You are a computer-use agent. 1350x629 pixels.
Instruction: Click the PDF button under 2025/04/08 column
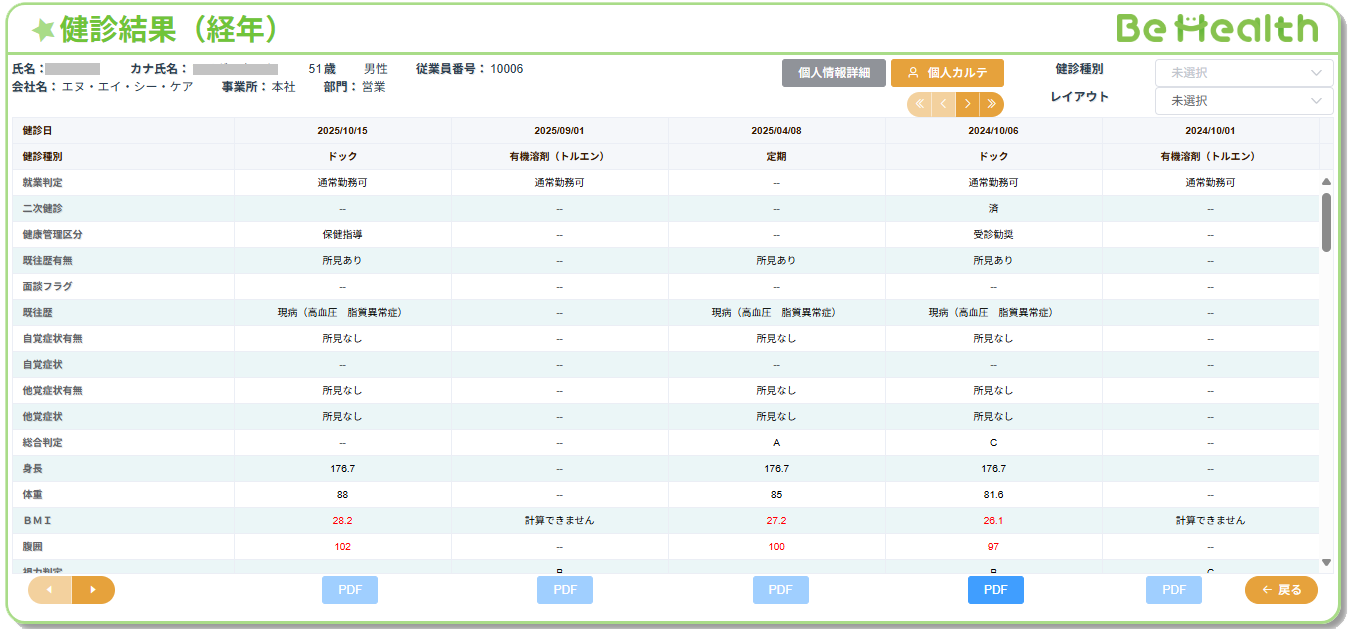780,590
